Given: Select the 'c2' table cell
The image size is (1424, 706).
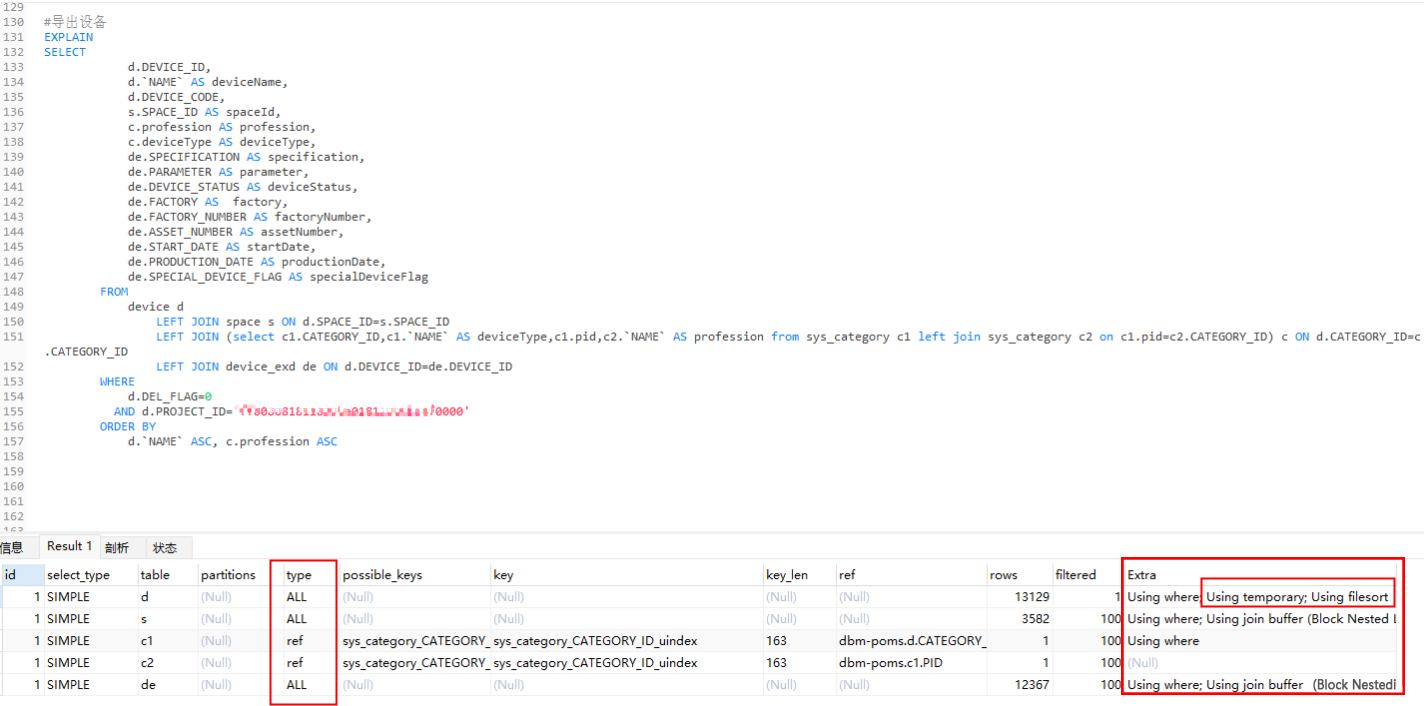Looking at the screenshot, I should pos(167,663).
